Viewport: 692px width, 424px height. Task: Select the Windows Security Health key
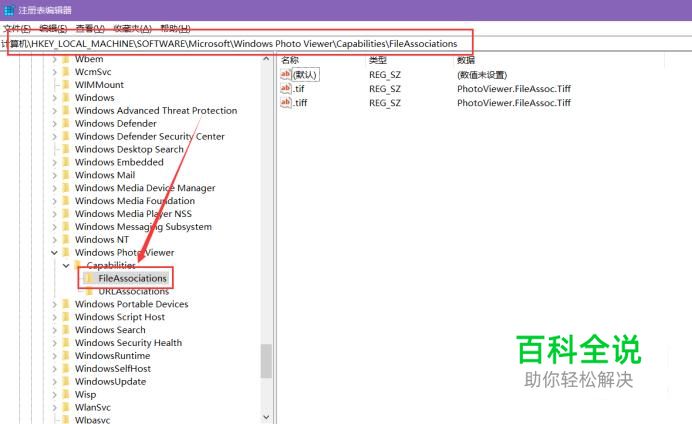click(128, 343)
